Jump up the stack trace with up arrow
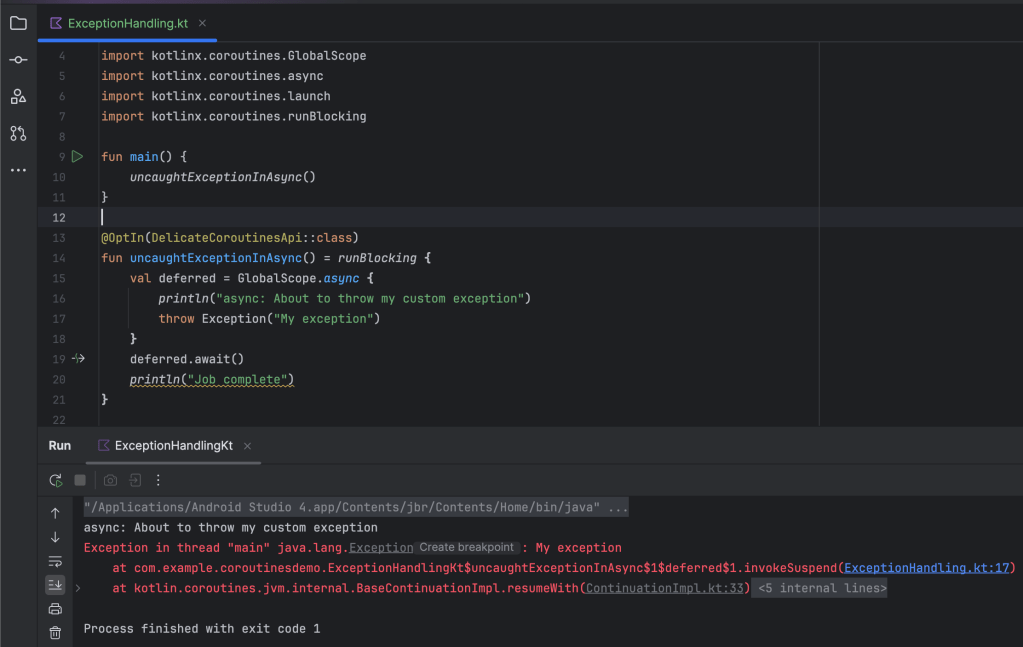This screenshot has height=647, width=1023. (x=55, y=513)
